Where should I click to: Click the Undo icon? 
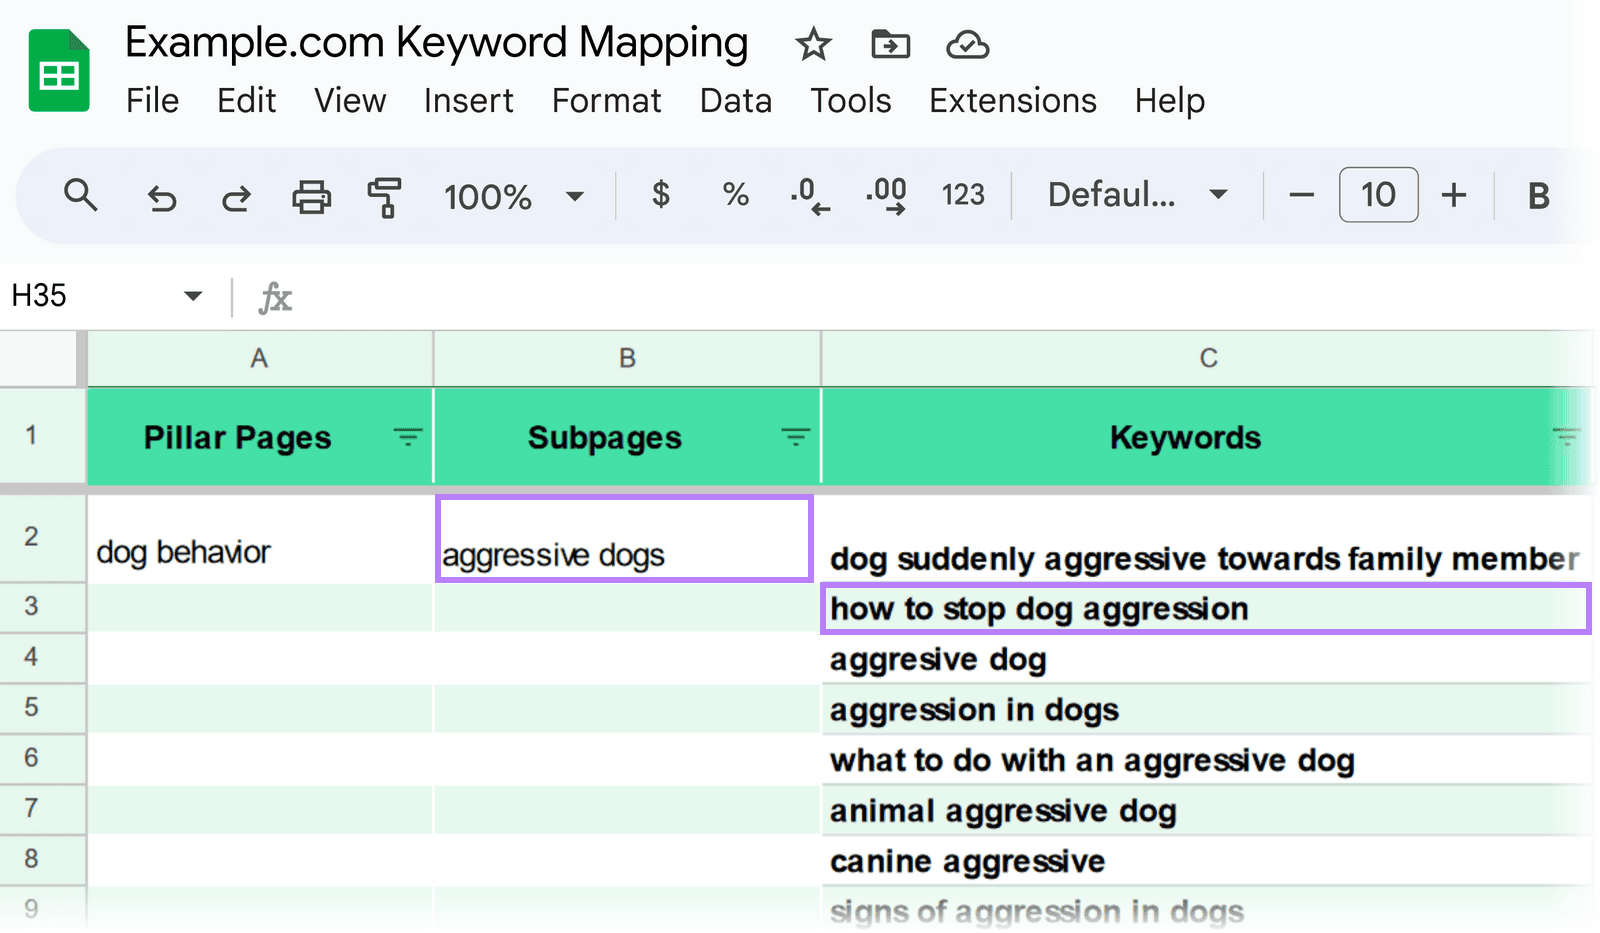click(161, 196)
